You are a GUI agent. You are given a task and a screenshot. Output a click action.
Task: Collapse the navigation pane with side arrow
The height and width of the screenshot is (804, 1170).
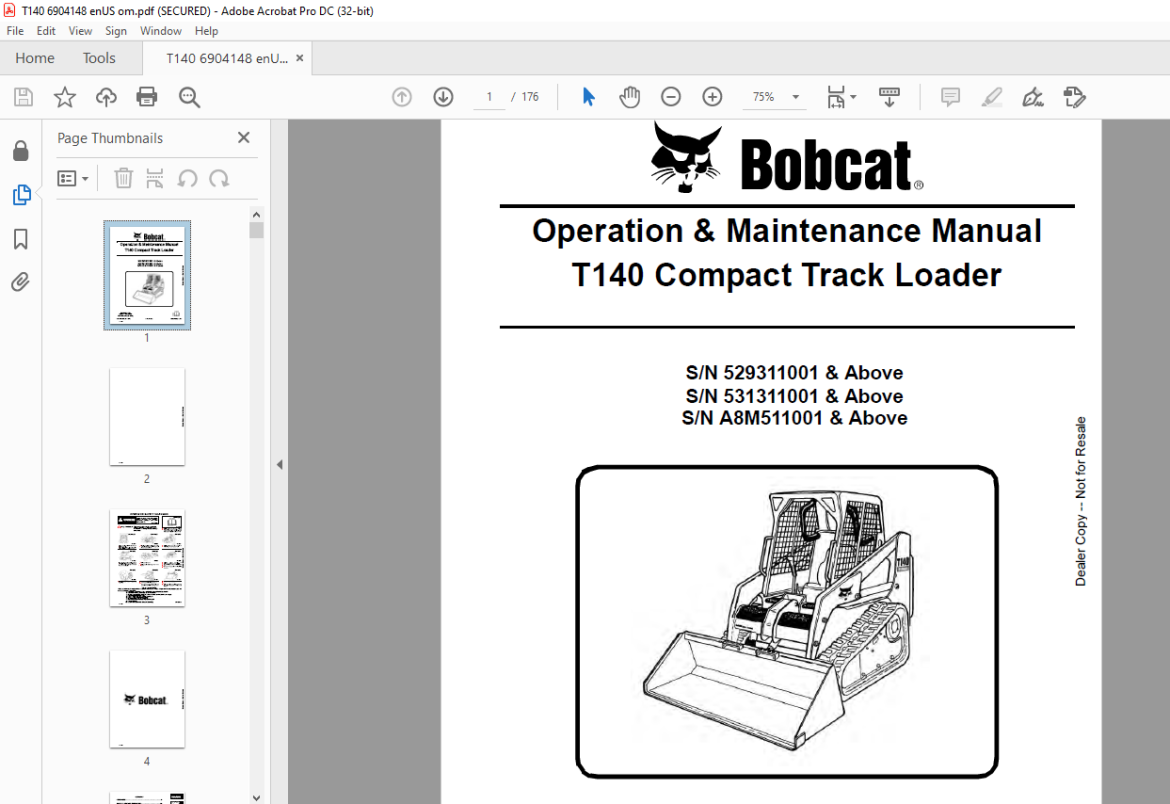click(280, 464)
